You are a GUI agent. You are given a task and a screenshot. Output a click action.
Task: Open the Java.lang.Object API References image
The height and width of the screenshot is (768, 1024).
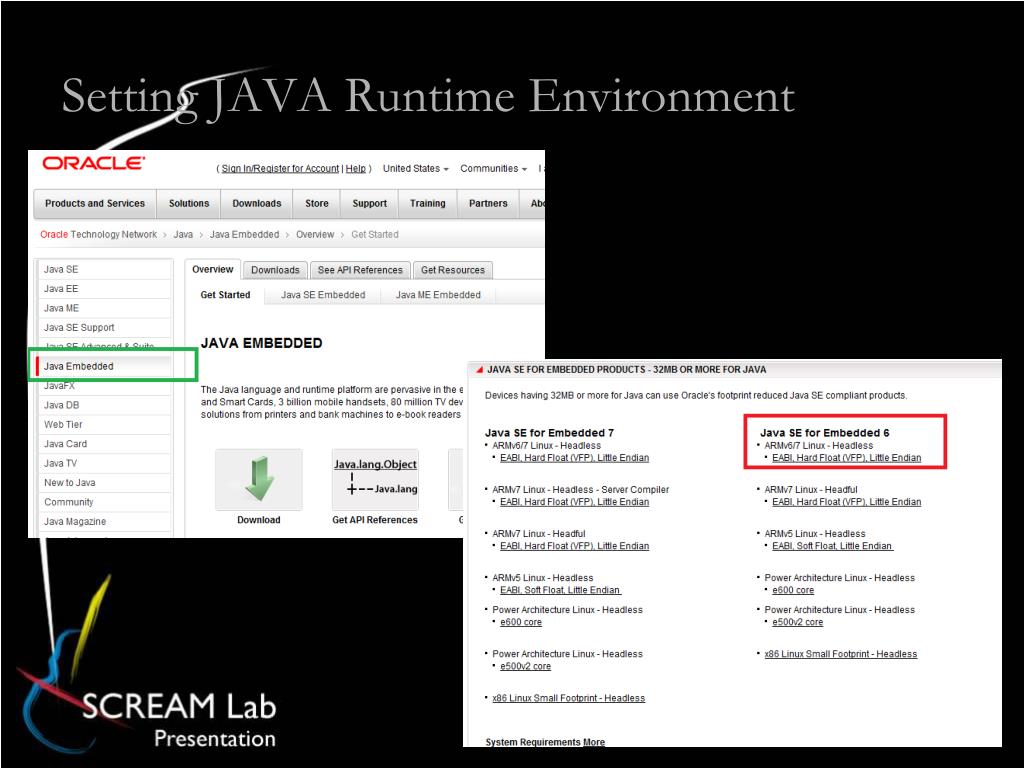pyautogui.click(x=375, y=479)
